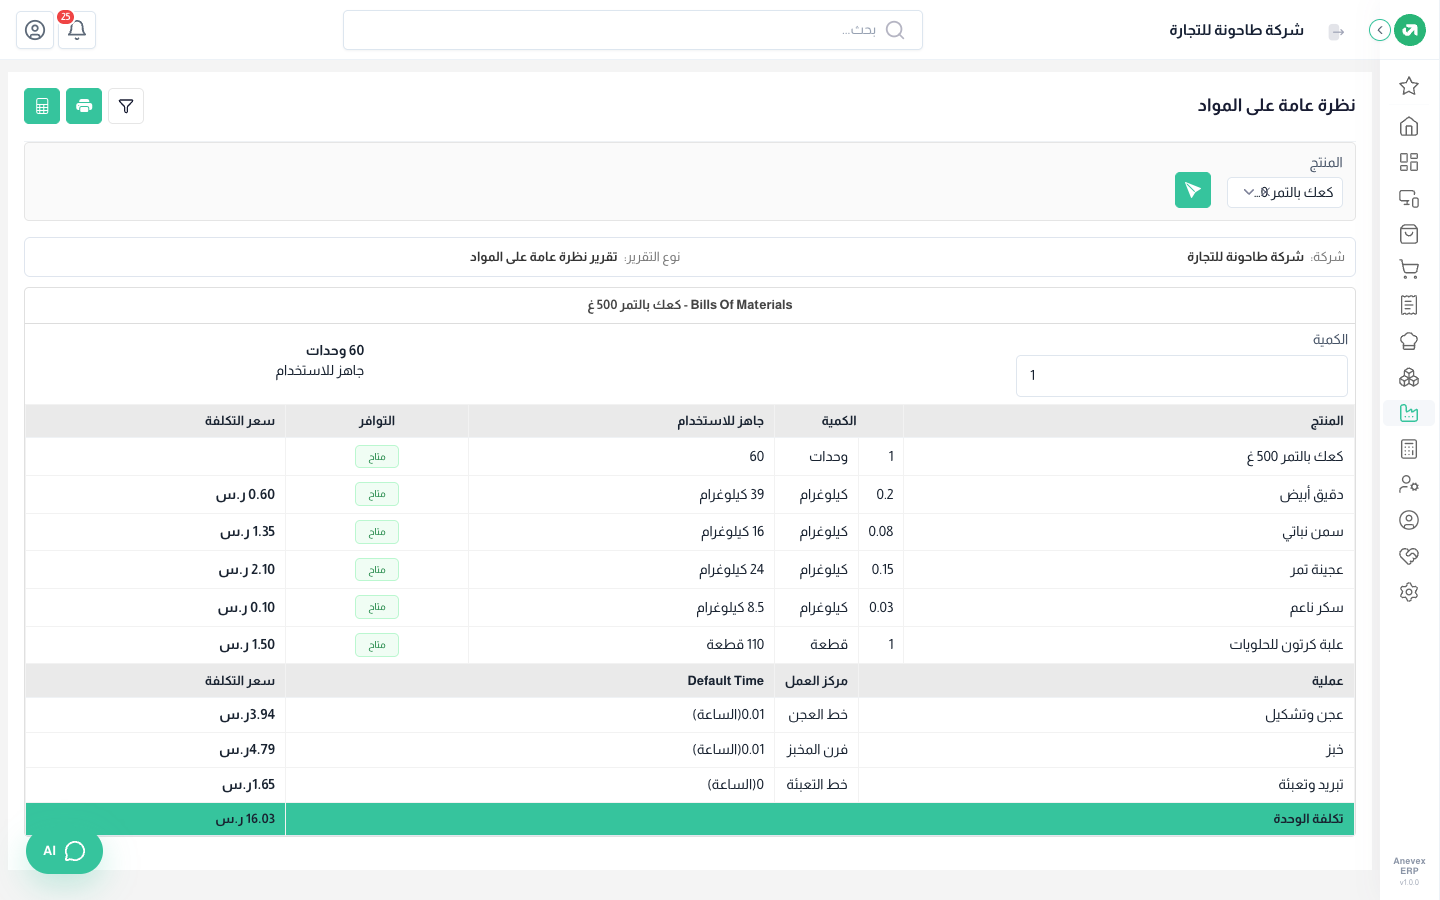The height and width of the screenshot is (900, 1440).
Task: Click '60 وحدات' ready-to-use summary
Action: pyautogui.click(x=335, y=351)
